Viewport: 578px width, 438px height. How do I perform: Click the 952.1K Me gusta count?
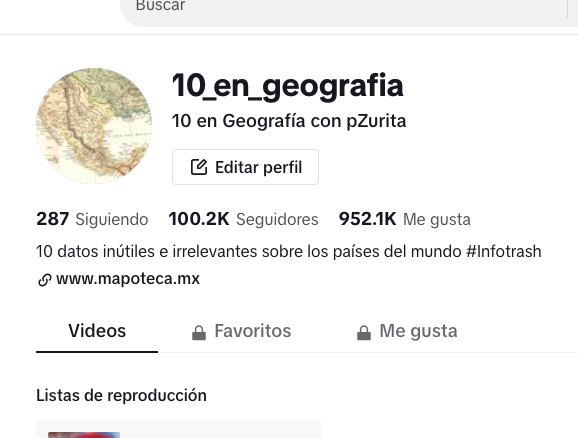pyautogui.click(x=404, y=219)
